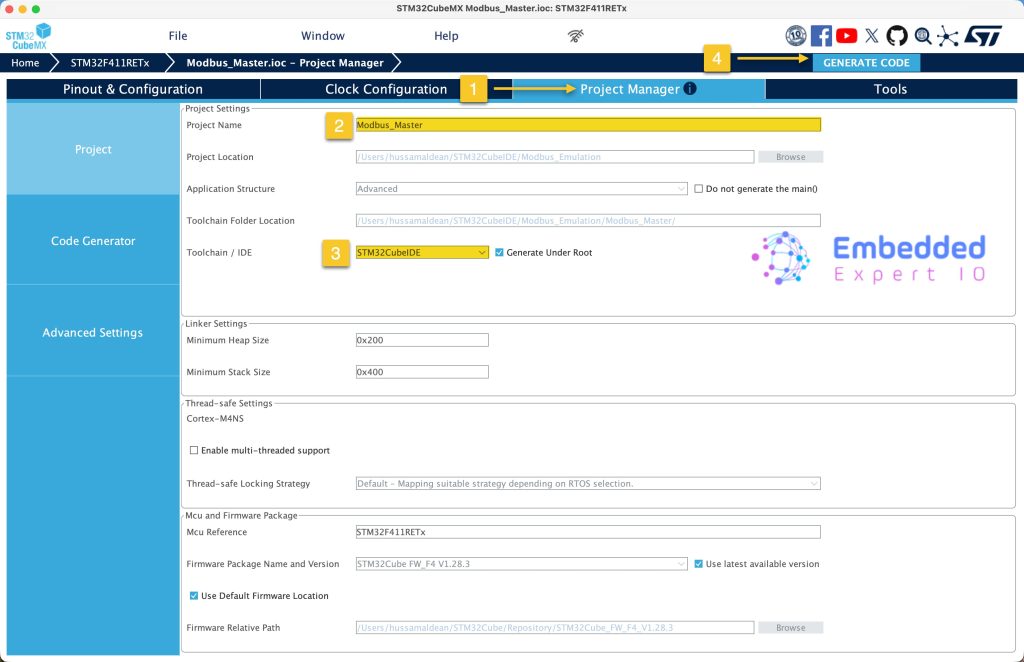Switch to the Clock Configuration tab
The image size is (1024, 662).
(x=386, y=89)
